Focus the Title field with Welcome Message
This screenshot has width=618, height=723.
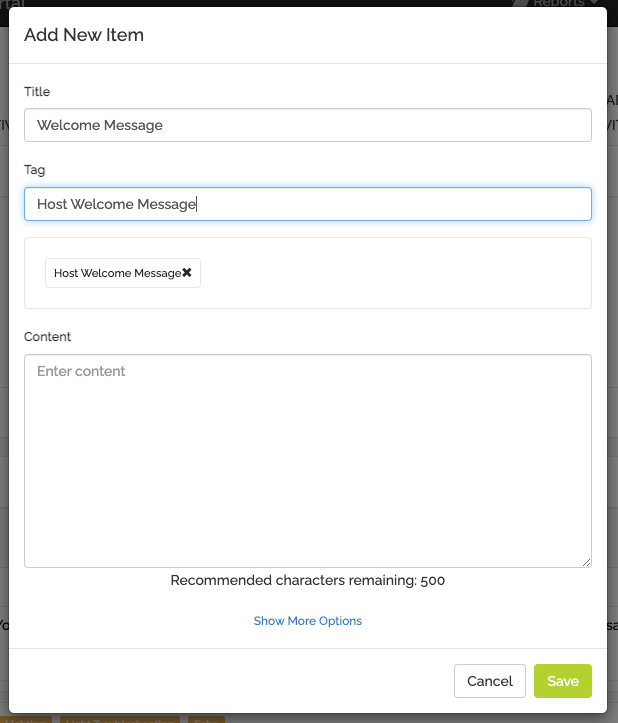[308, 125]
